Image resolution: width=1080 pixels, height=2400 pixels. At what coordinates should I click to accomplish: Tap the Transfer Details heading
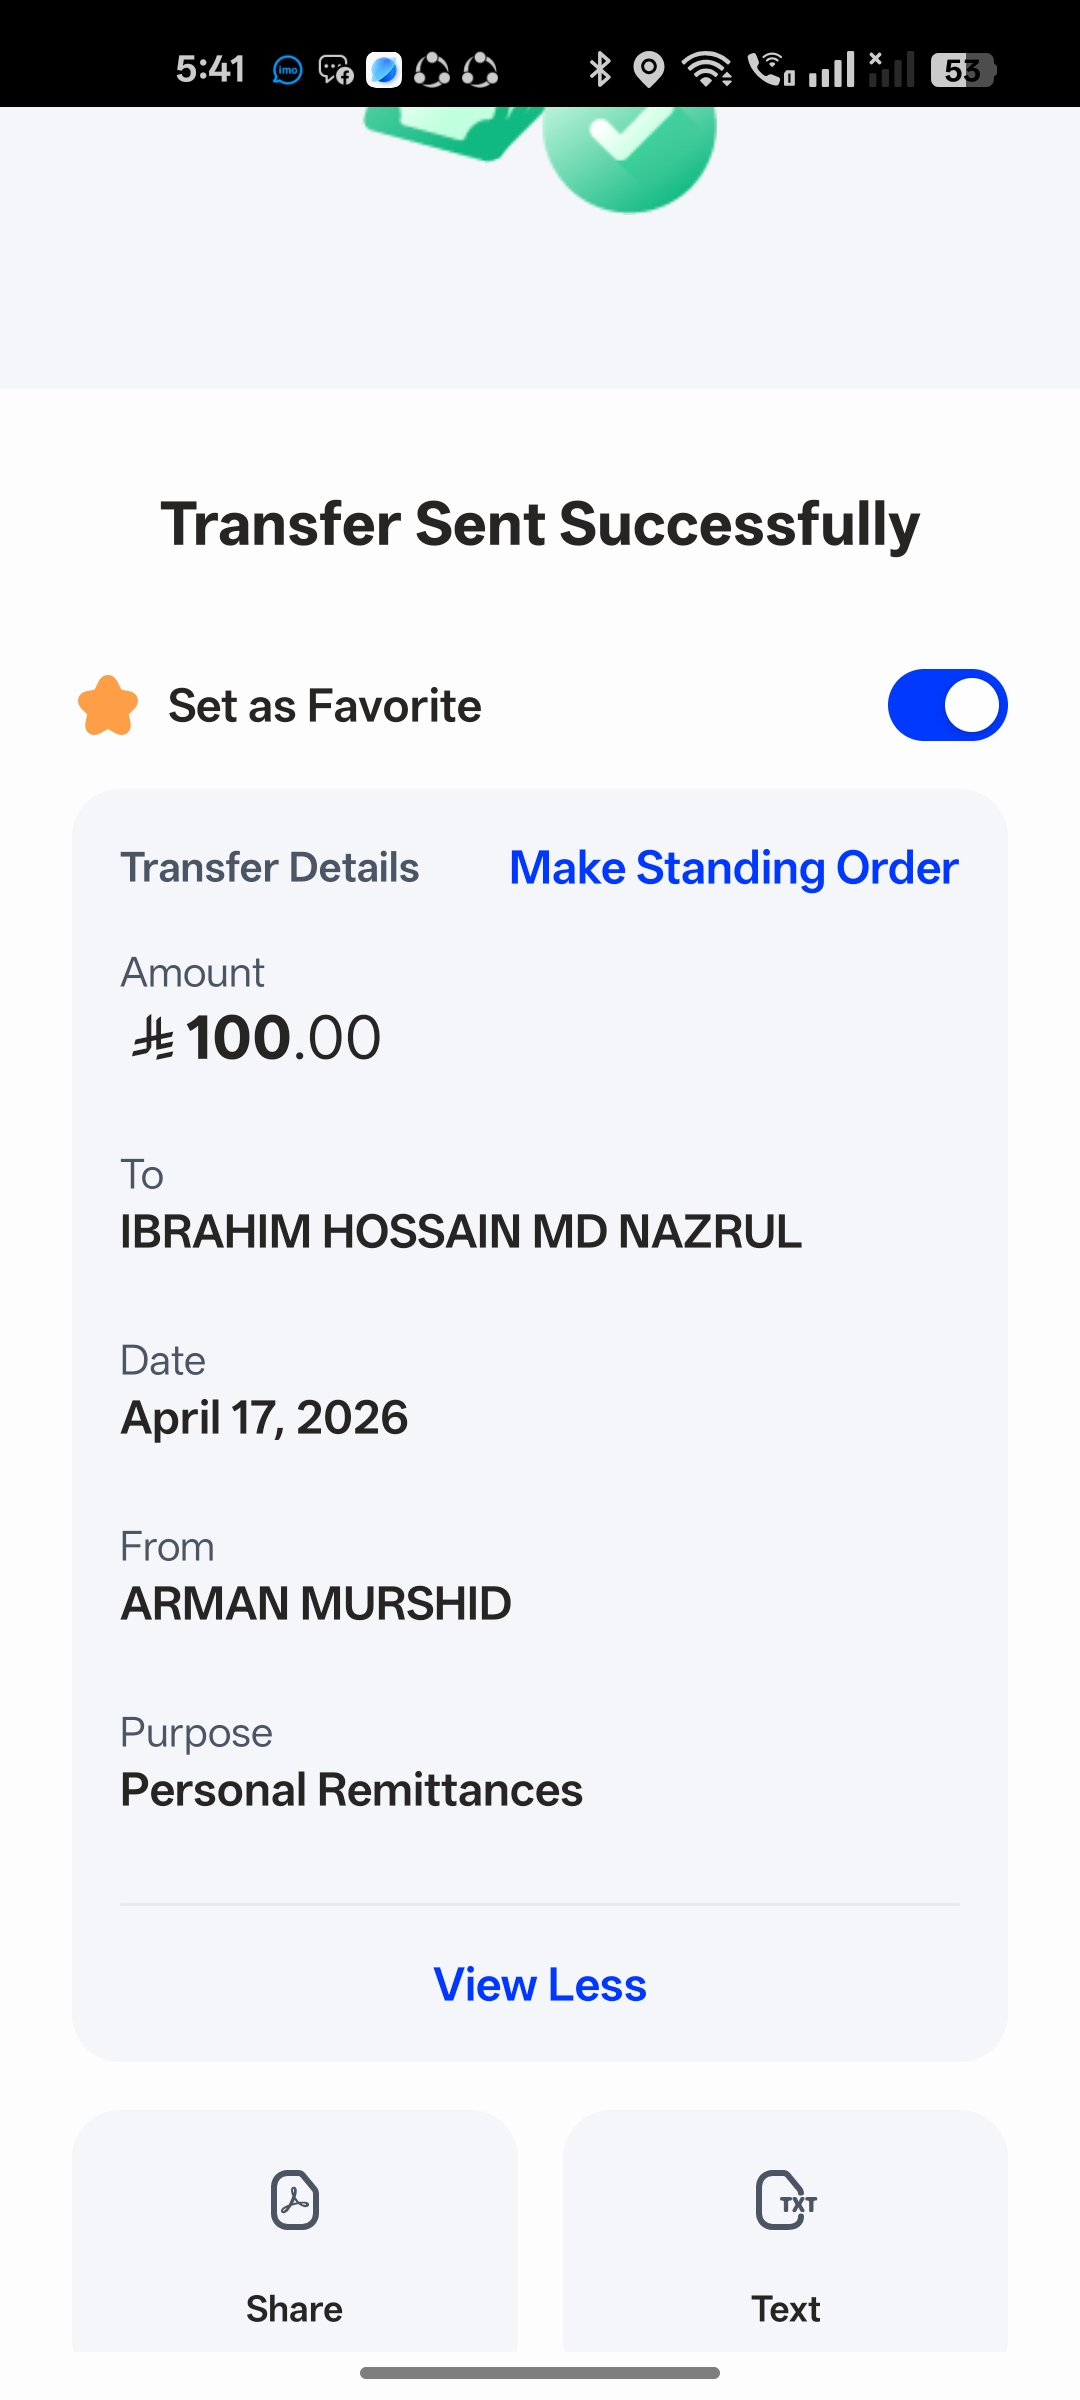pos(270,868)
